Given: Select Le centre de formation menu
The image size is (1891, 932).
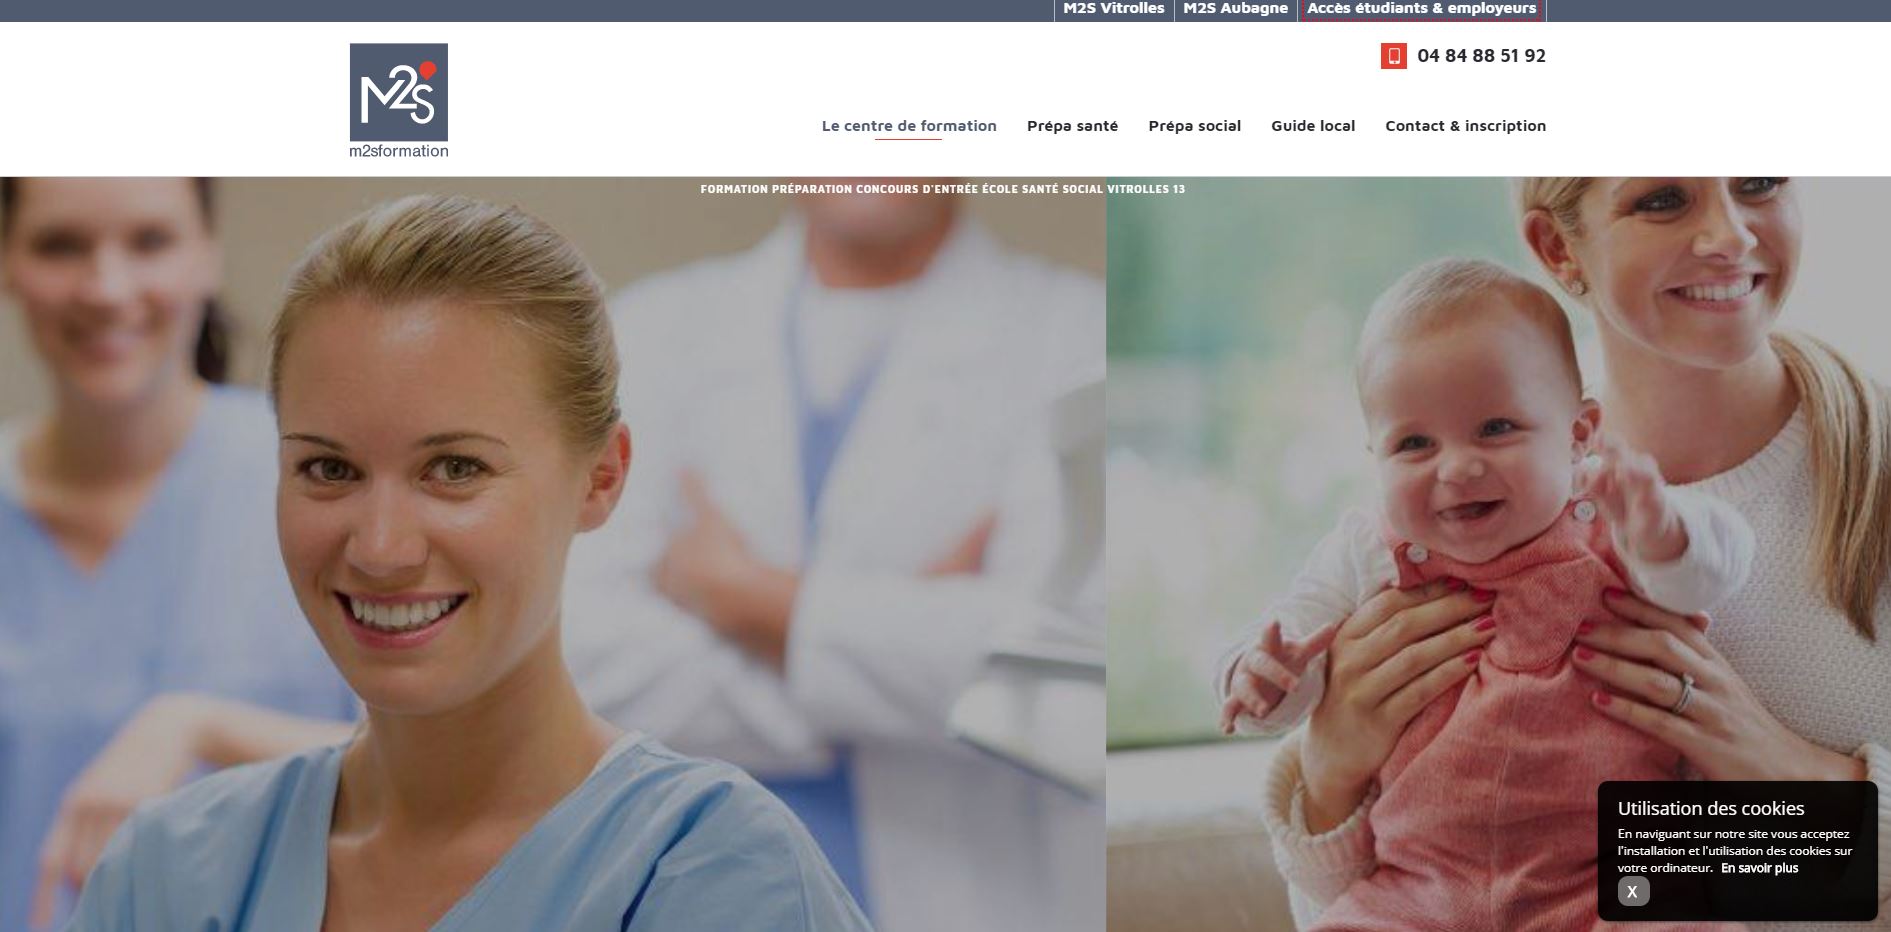Looking at the screenshot, I should click(909, 126).
